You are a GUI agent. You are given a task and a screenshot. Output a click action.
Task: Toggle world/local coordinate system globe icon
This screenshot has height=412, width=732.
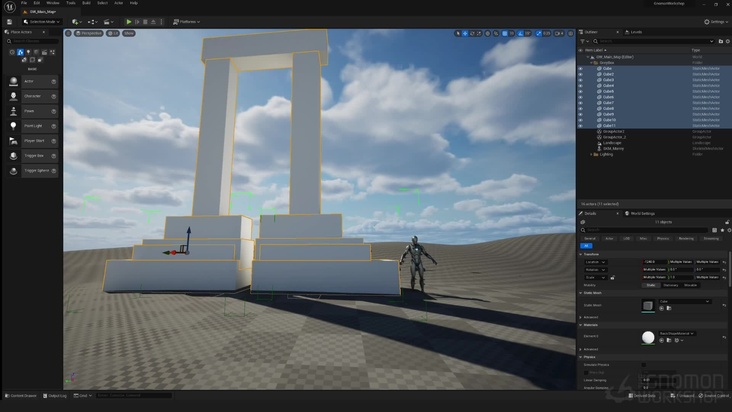pos(488,33)
